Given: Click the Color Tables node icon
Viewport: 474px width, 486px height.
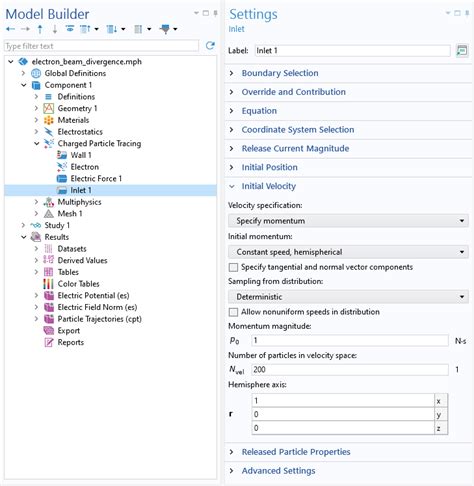Looking at the screenshot, I should point(49,284).
